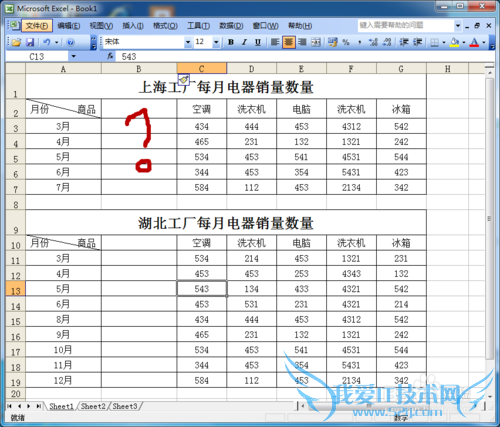The width and height of the screenshot is (500, 427).
Task: Open the 工具(T) menu
Action: (198, 26)
